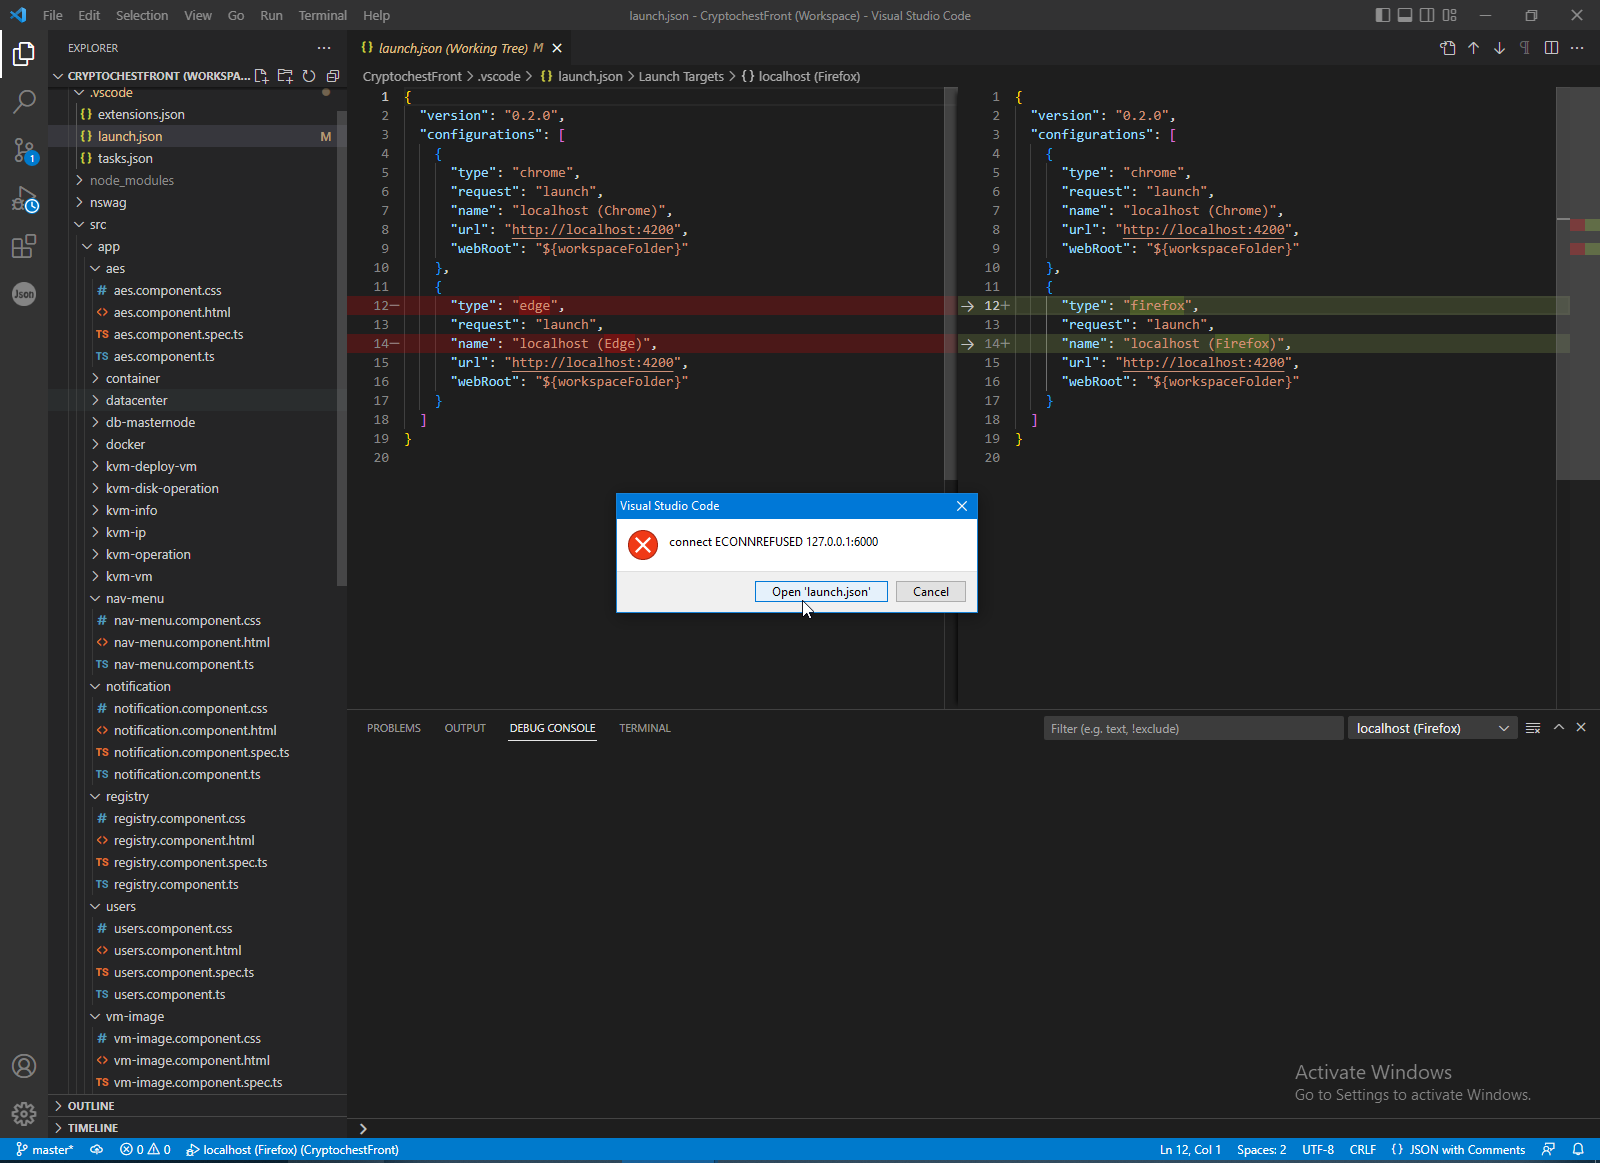Revert the line 12 change using the arrow
Screen dimensions: 1600x1163
click(967, 306)
